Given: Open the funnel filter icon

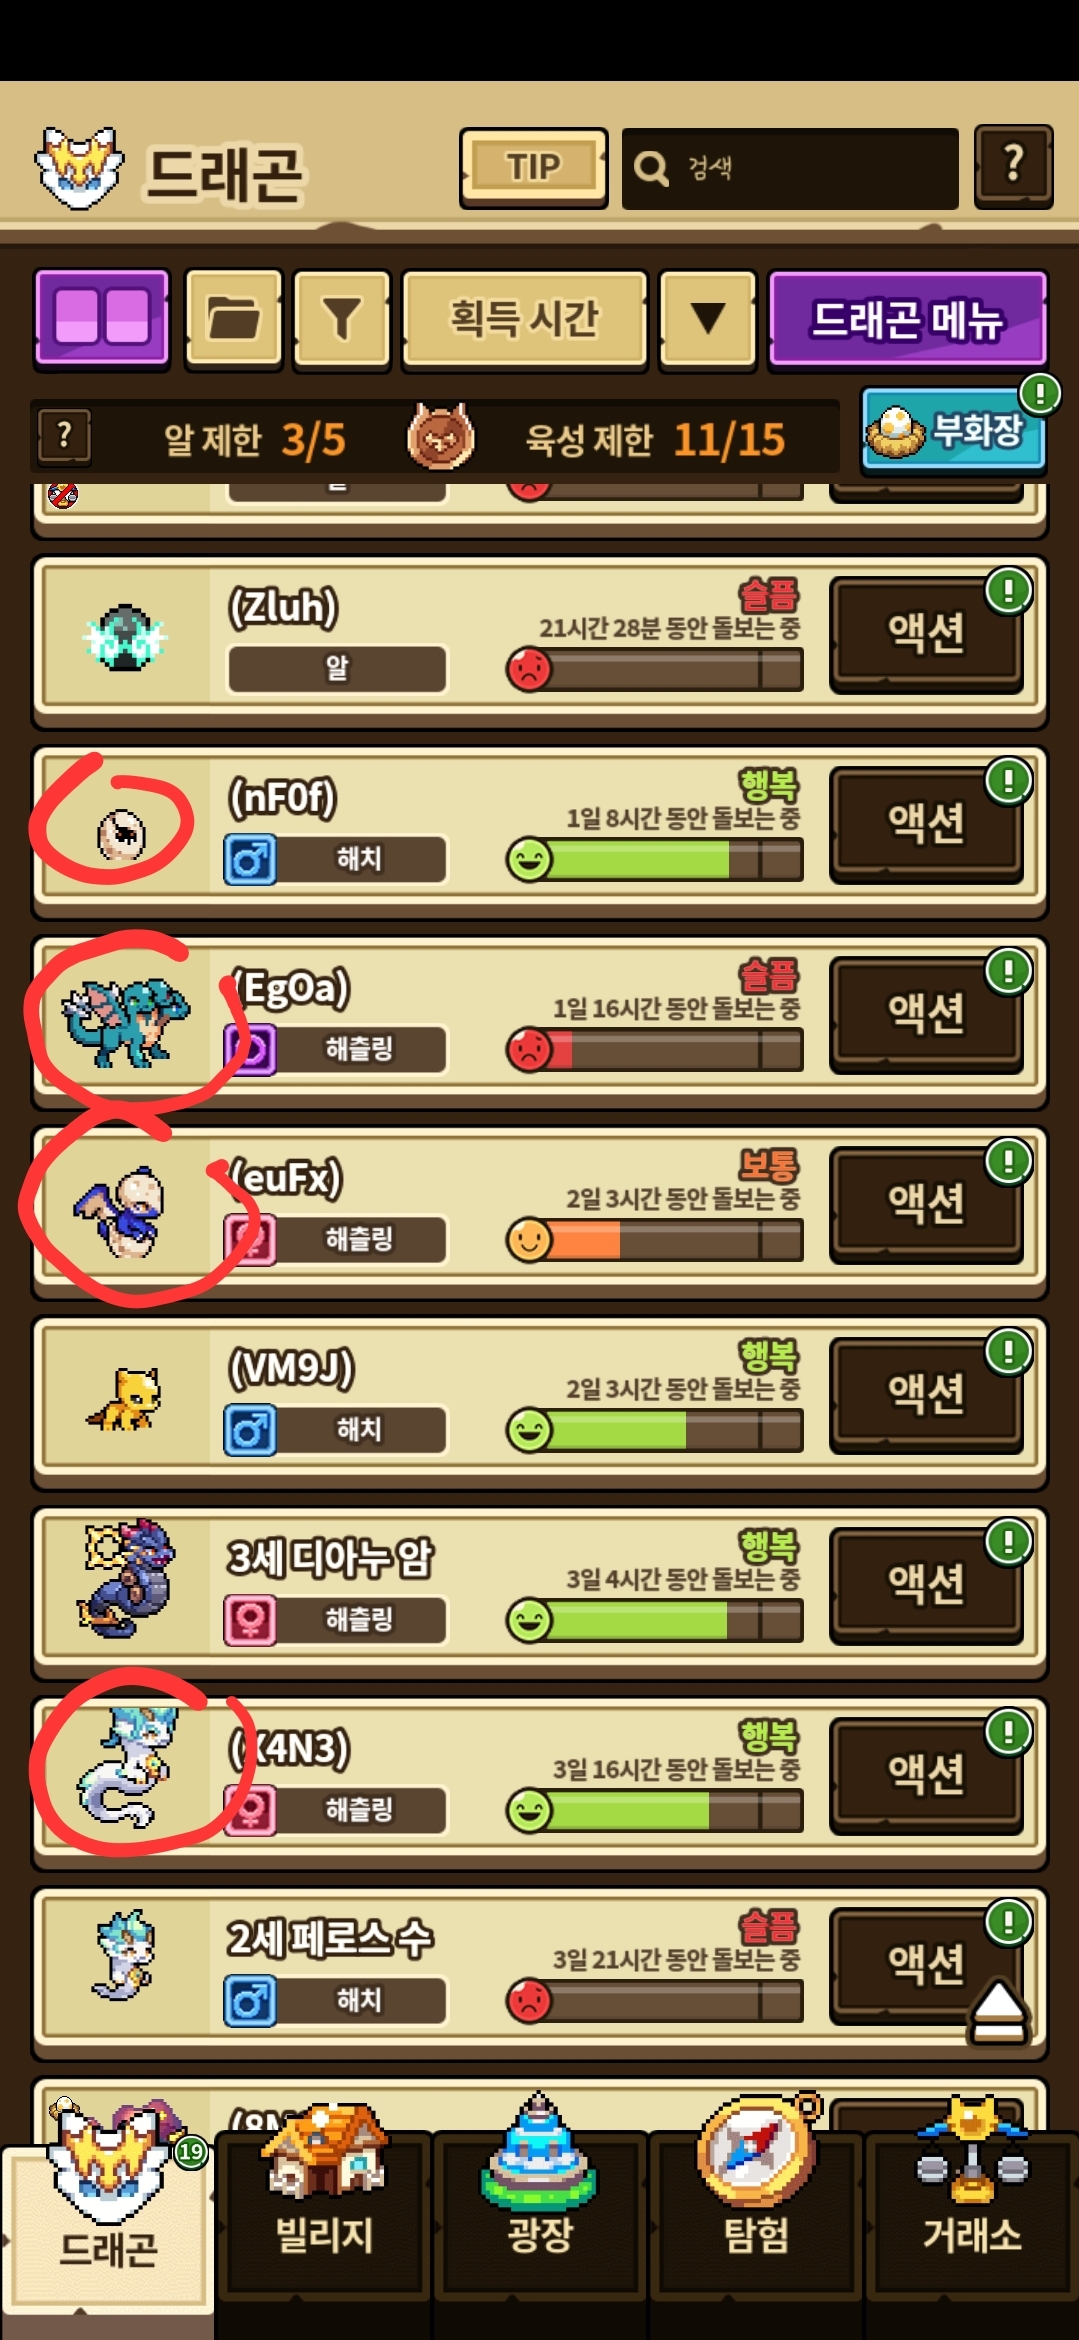Looking at the screenshot, I should [342, 318].
